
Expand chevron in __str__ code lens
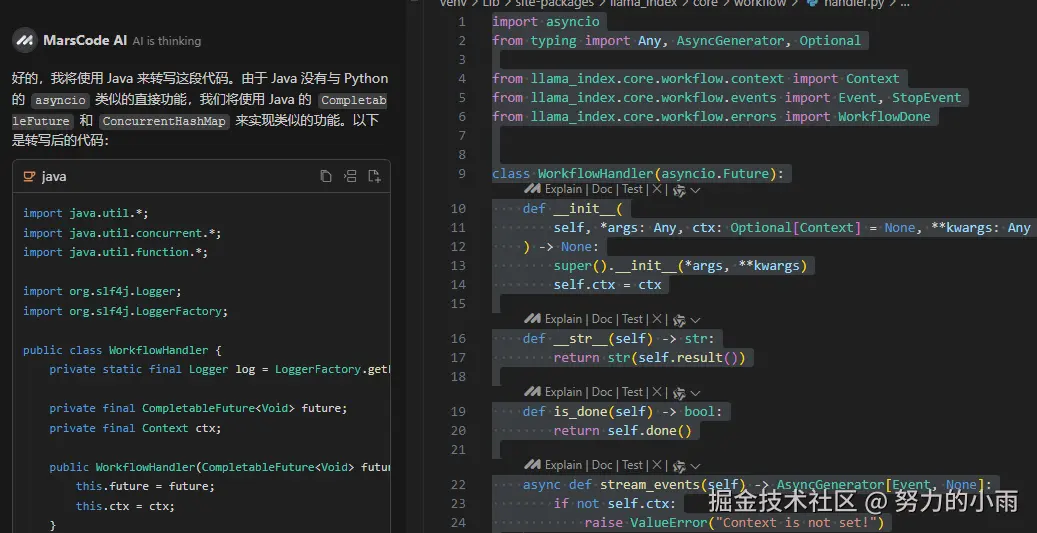695,320
